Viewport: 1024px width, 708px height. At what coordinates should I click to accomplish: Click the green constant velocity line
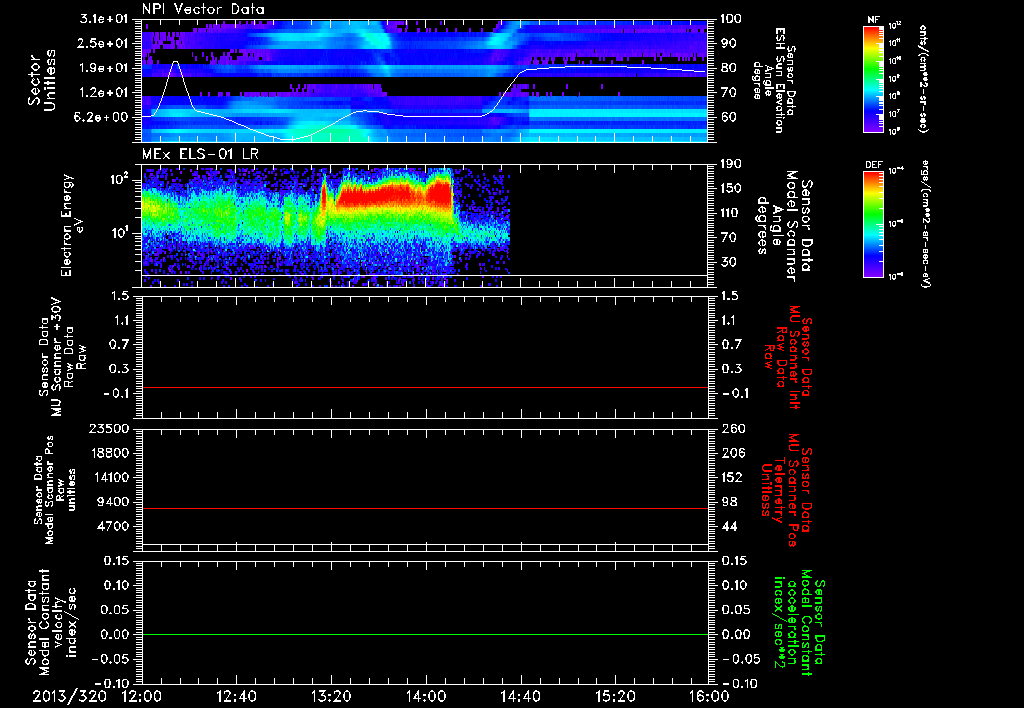pyautogui.click(x=425, y=635)
